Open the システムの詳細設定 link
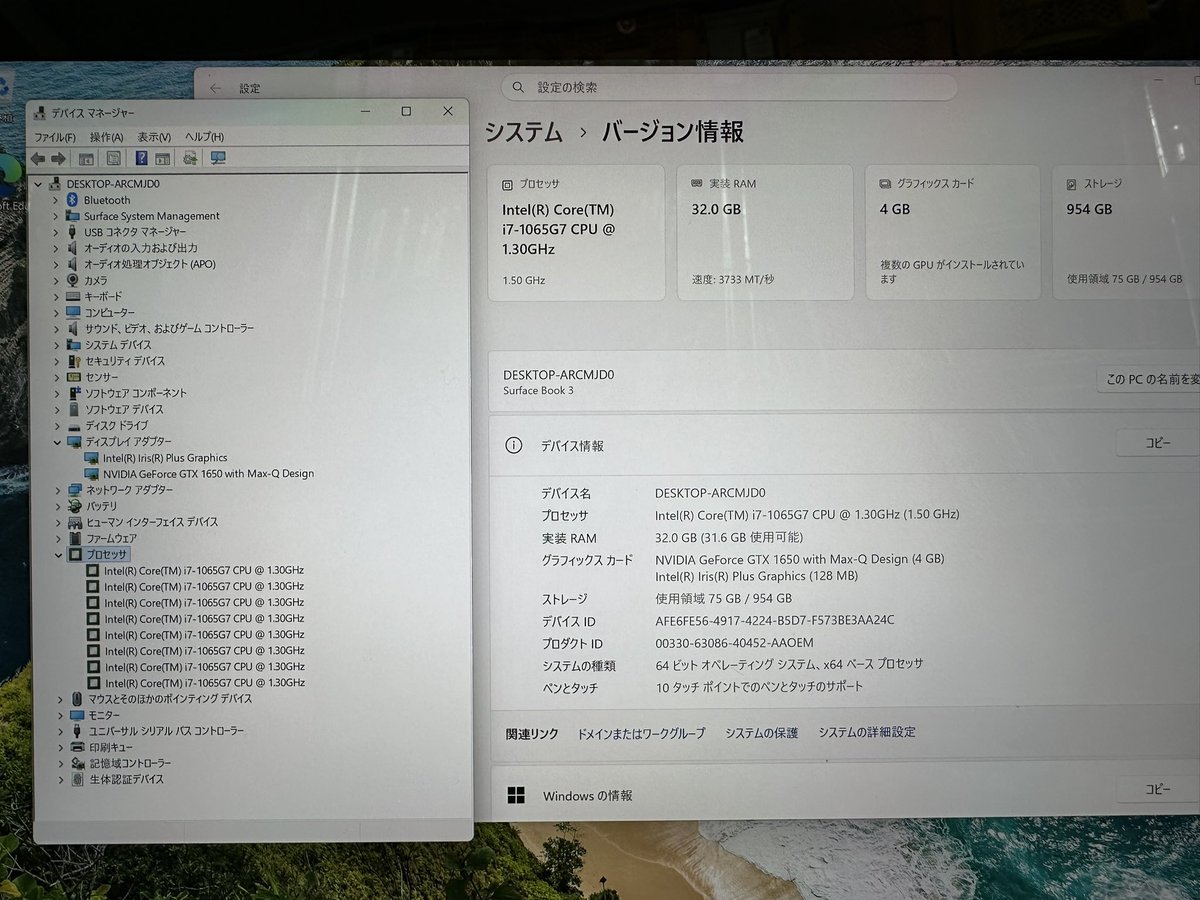The width and height of the screenshot is (1200, 900). coord(867,732)
